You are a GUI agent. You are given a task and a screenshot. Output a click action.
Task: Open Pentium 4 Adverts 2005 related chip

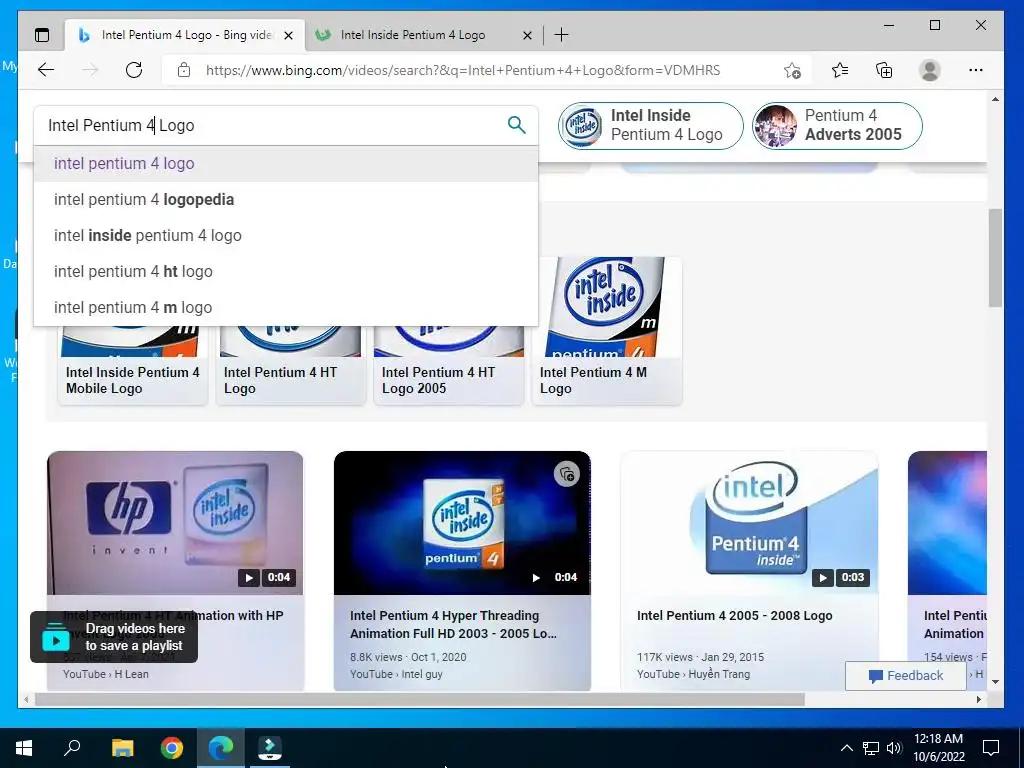pos(837,125)
